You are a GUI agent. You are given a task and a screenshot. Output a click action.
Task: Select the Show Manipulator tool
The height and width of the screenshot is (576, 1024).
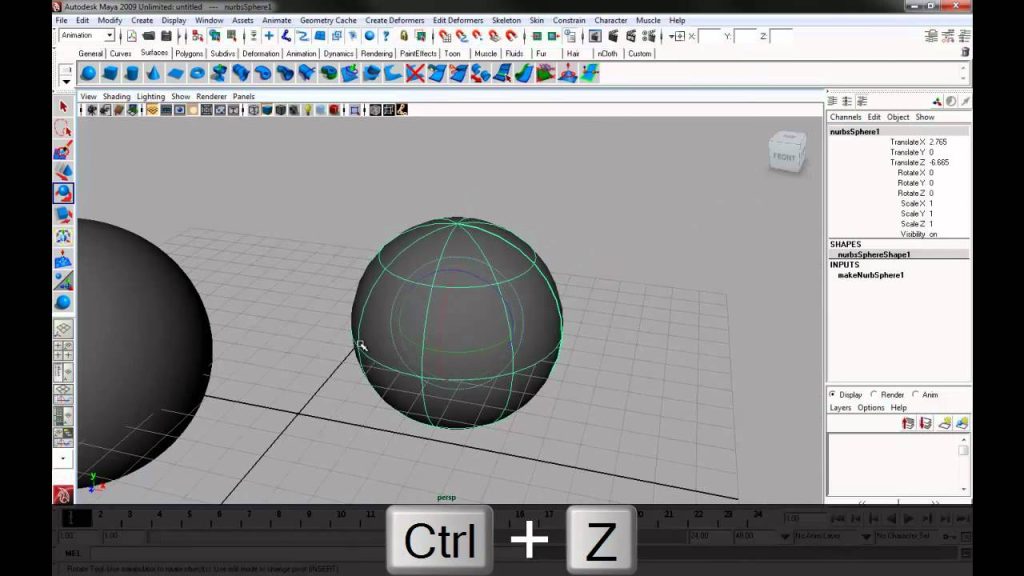tap(63, 281)
